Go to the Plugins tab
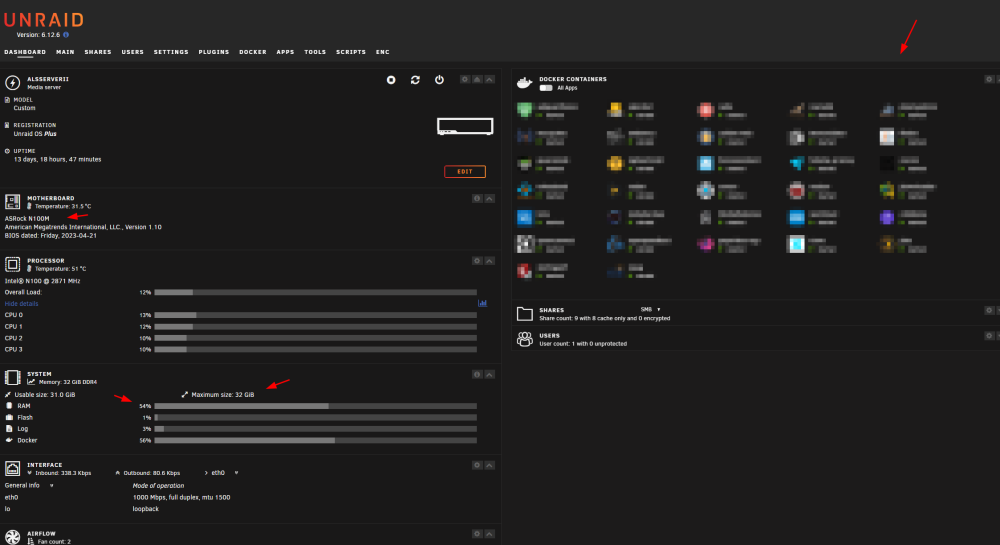Screen dimensions: 1000x545 point(214,52)
